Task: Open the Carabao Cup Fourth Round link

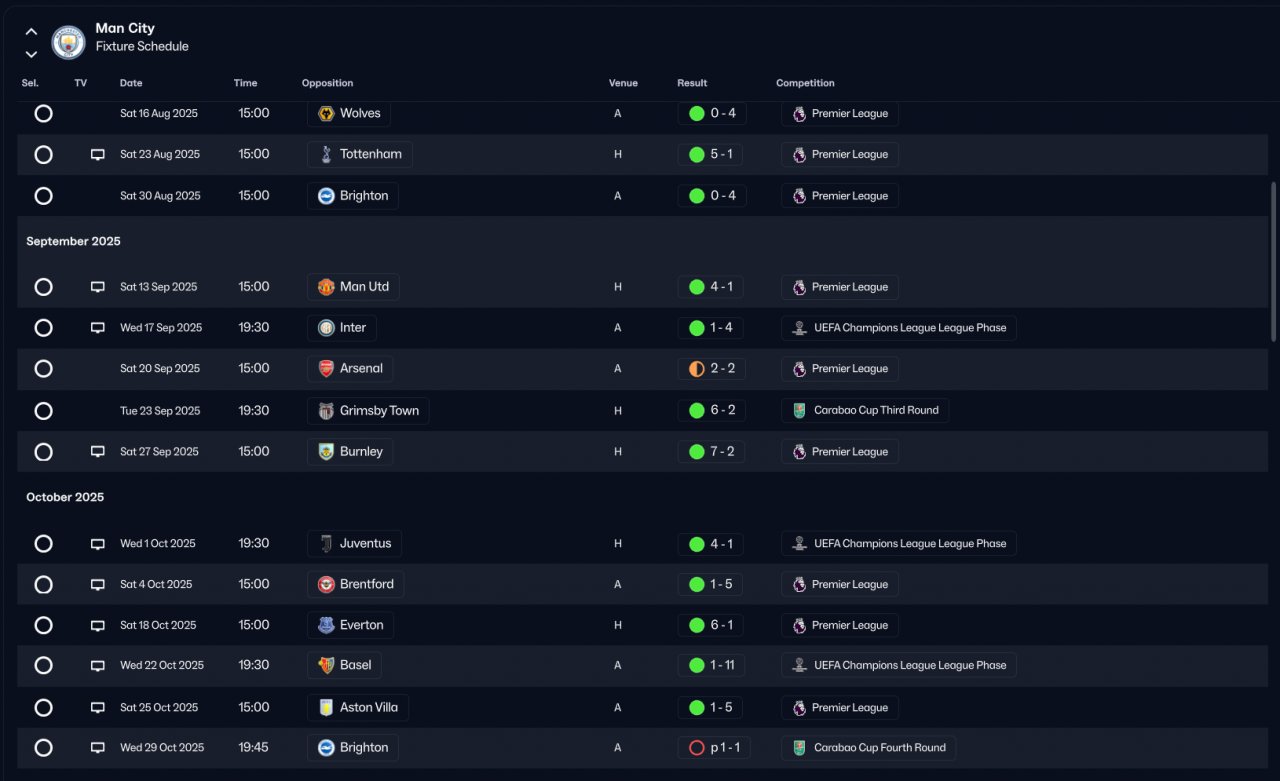Action: tap(868, 748)
